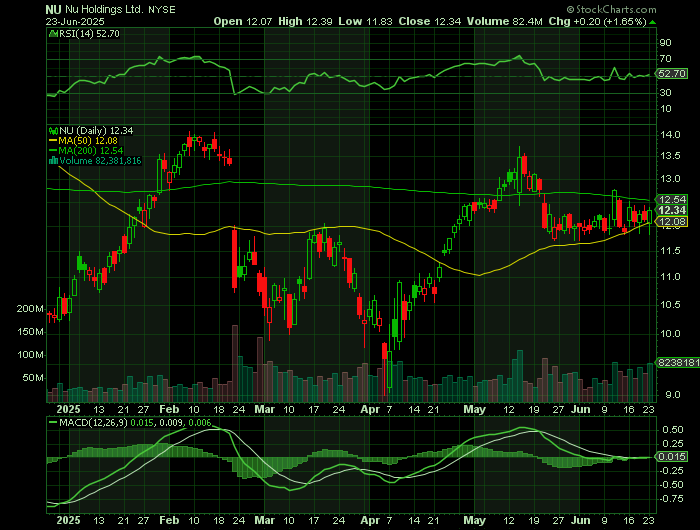
Task: Click the MACD 0.50 axis label
Action: click(673, 430)
